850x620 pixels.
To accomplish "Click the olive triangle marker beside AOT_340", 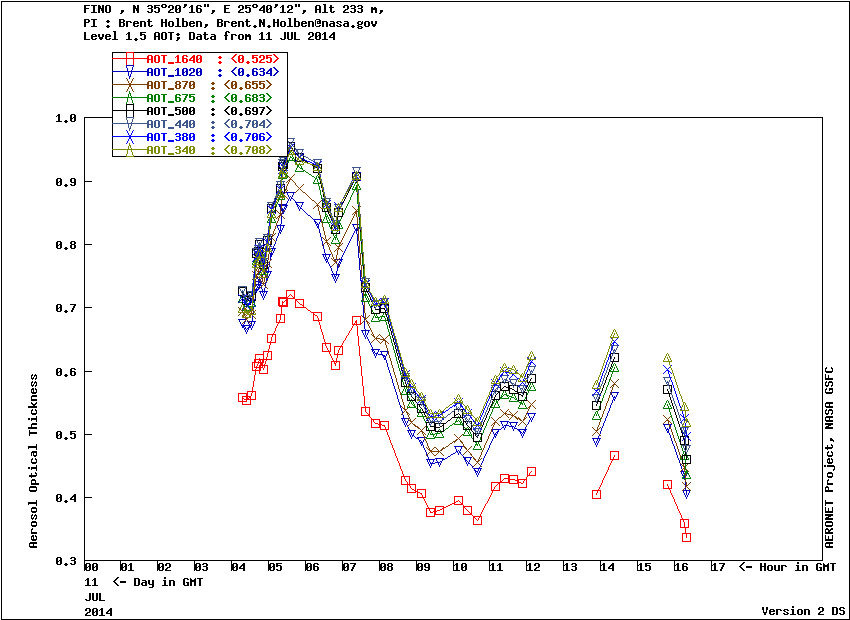I will [128, 150].
